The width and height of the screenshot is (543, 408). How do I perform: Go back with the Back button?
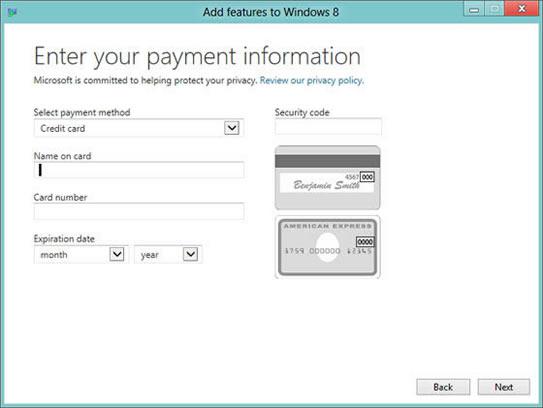click(x=443, y=387)
